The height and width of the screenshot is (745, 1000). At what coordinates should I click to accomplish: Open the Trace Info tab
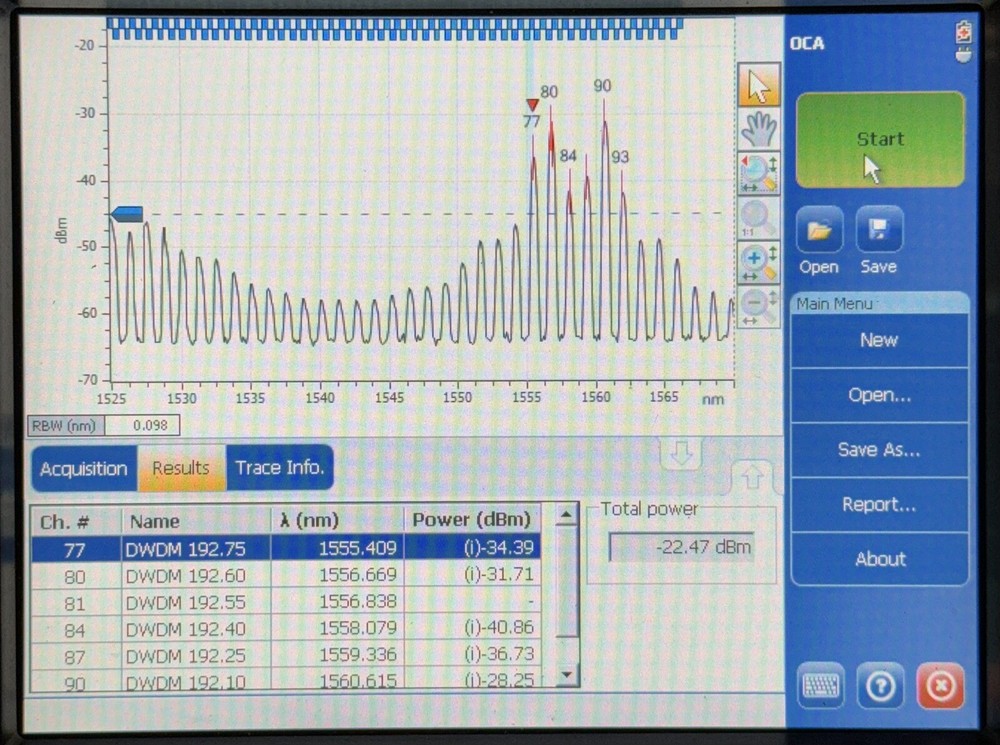279,467
